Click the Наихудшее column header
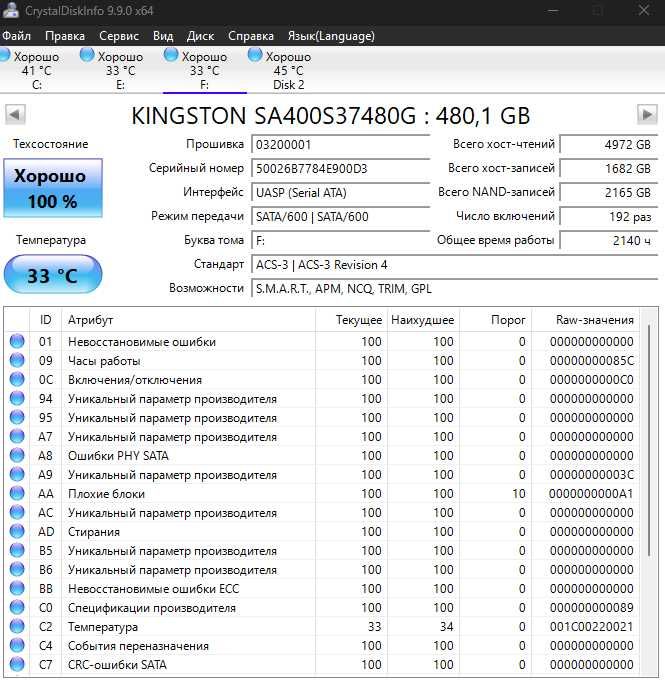The height and width of the screenshot is (682, 665). click(423, 320)
